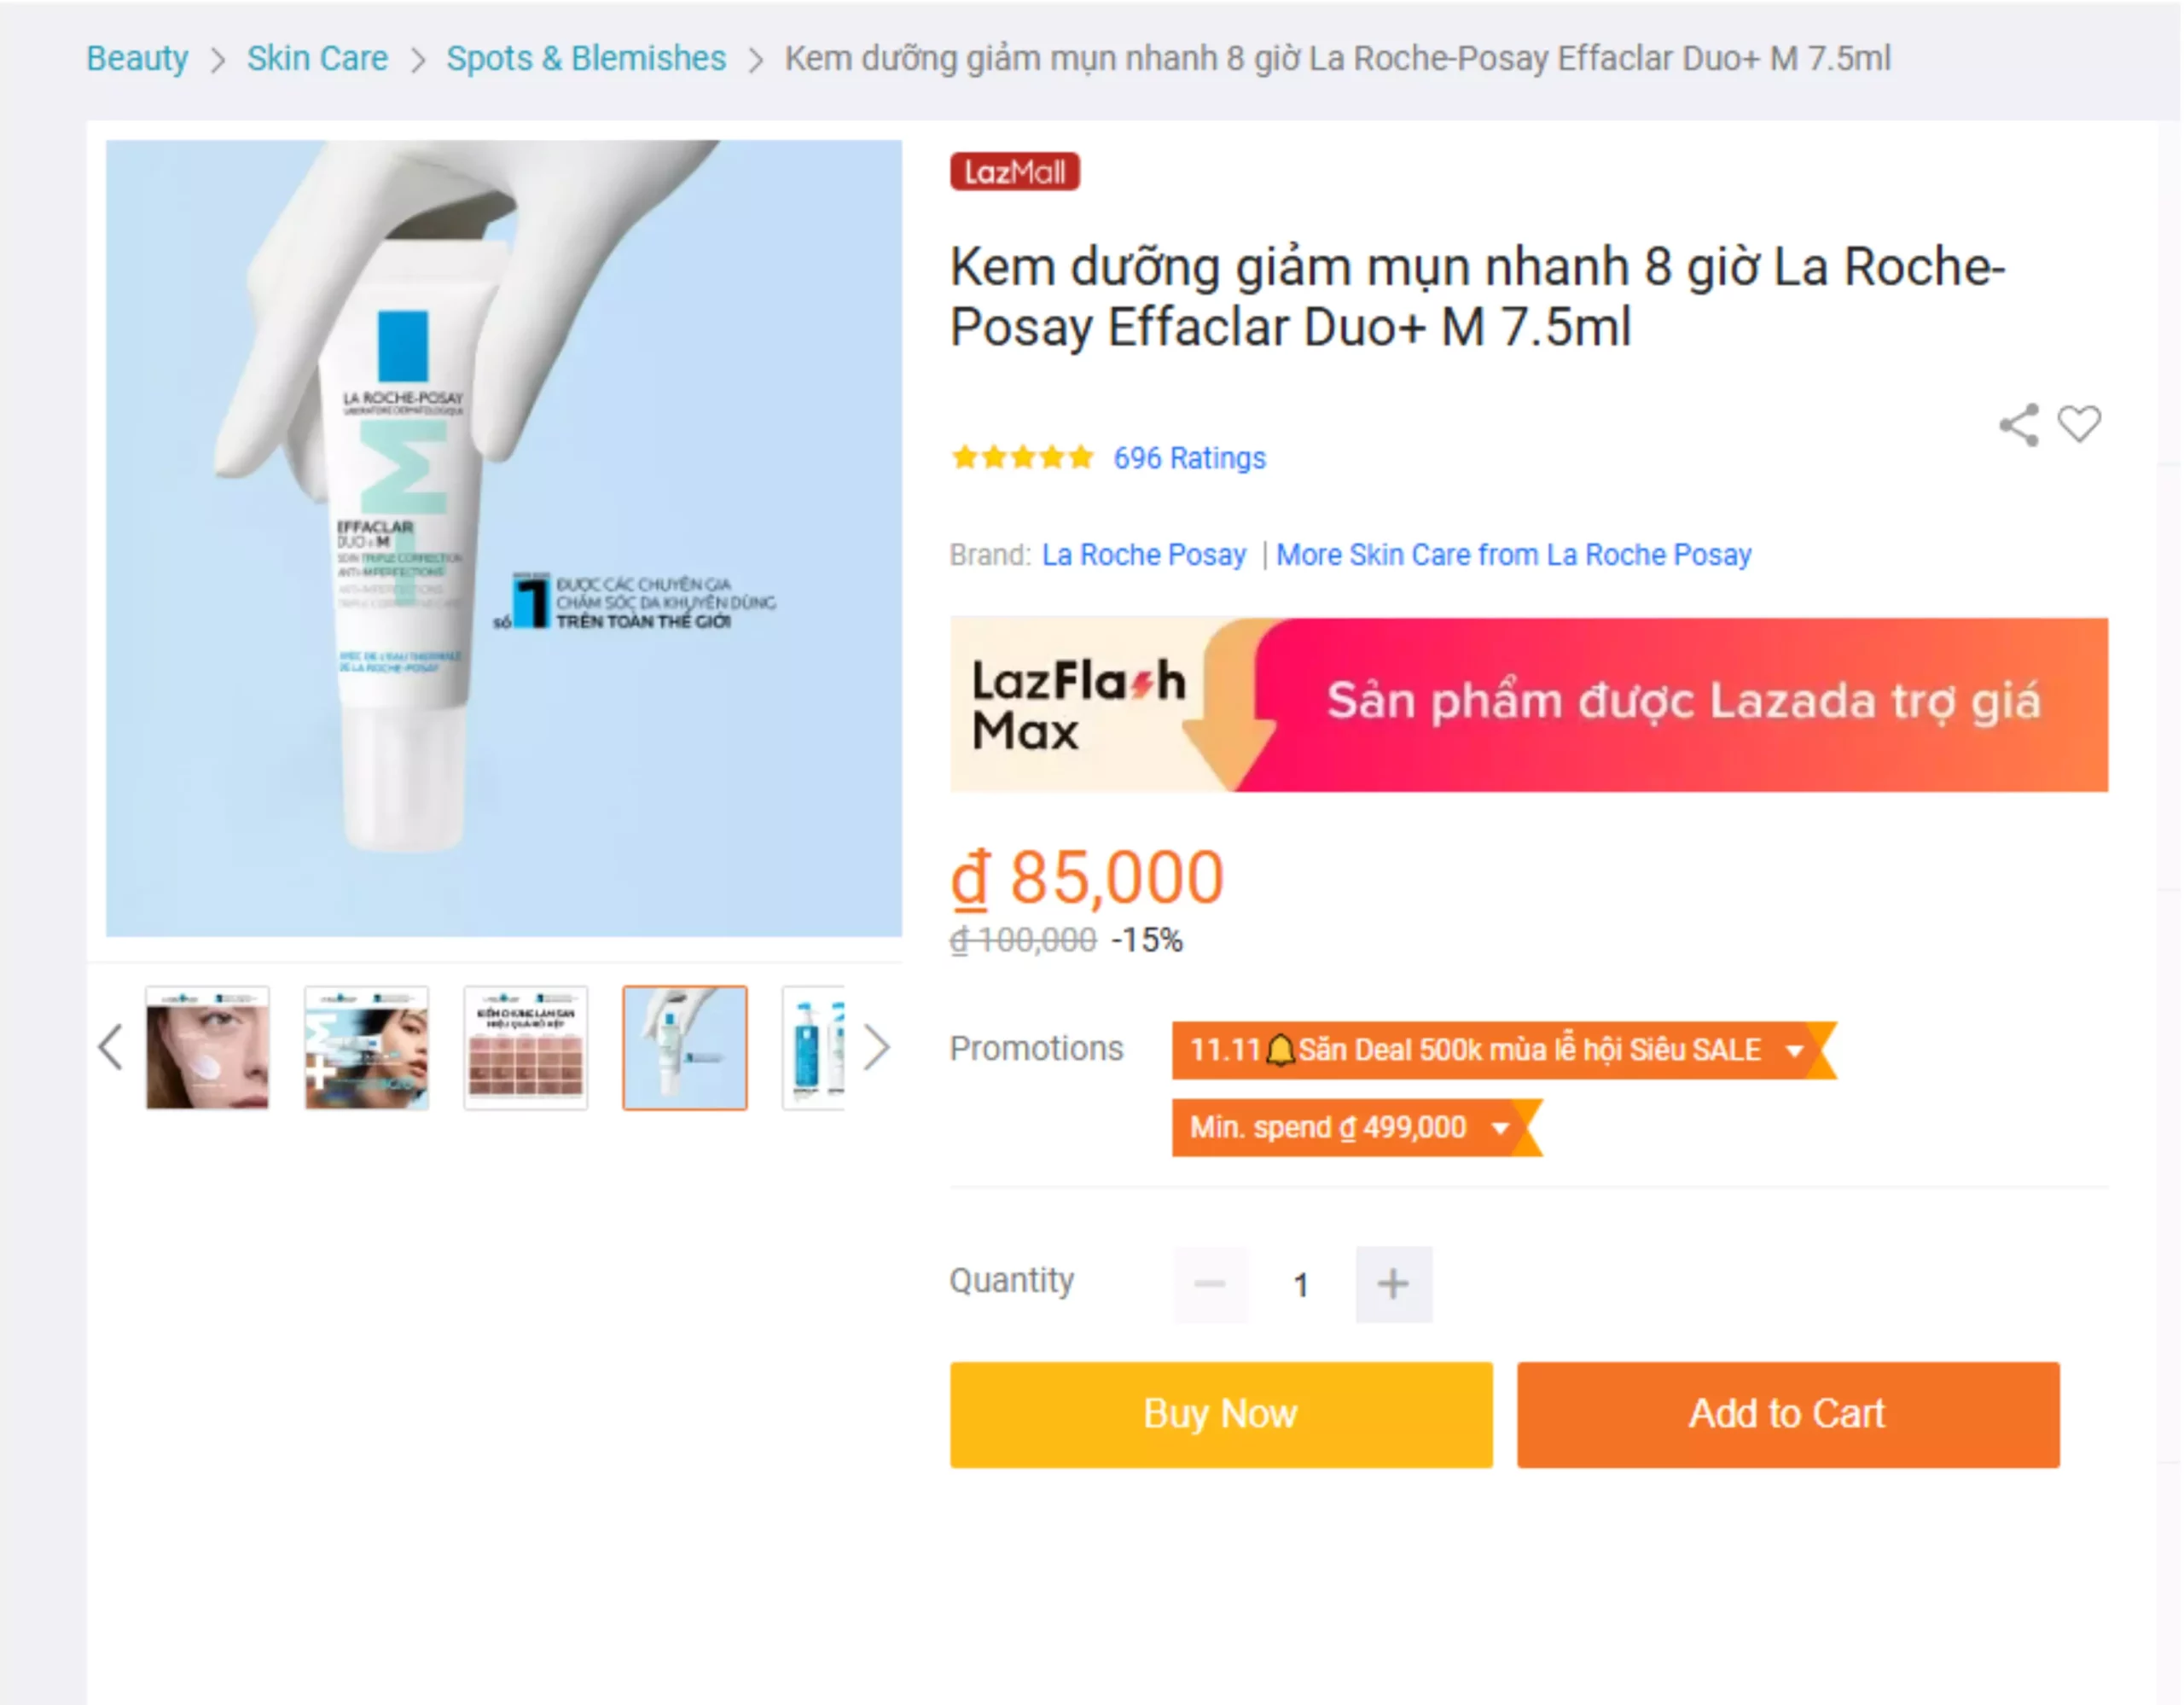The height and width of the screenshot is (1705, 2184).
Task: Open the 696 Ratings link
Action: tap(1189, 458)
